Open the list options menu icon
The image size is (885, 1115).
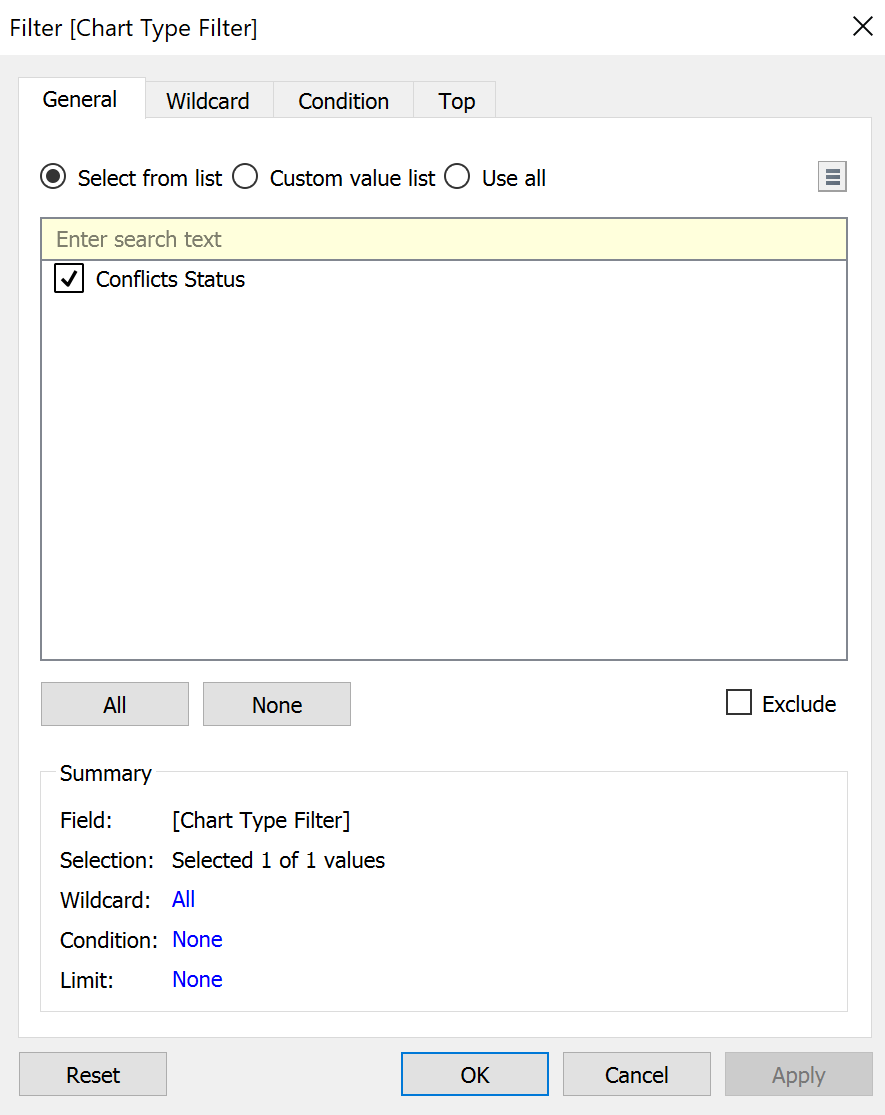coord(832,178)
